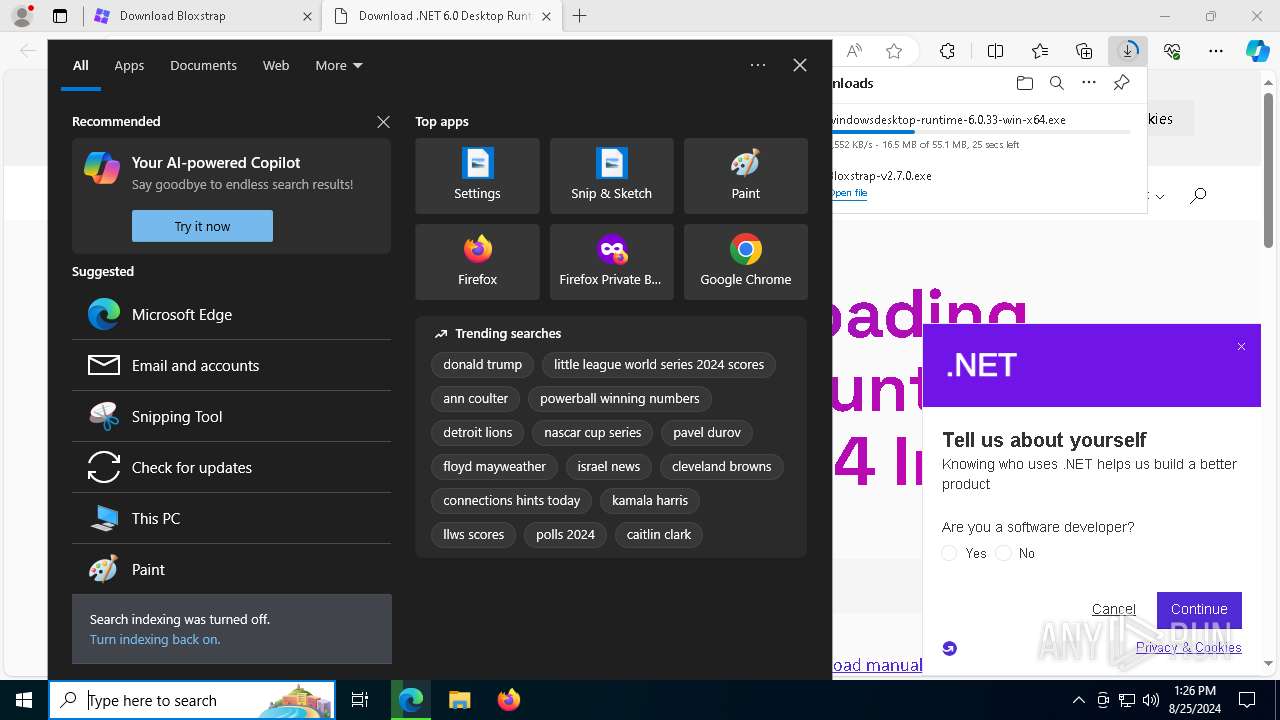Viewport: 1280px width, 720px height.
Task: Switch to Documents search tab
Action: point(203,65)
